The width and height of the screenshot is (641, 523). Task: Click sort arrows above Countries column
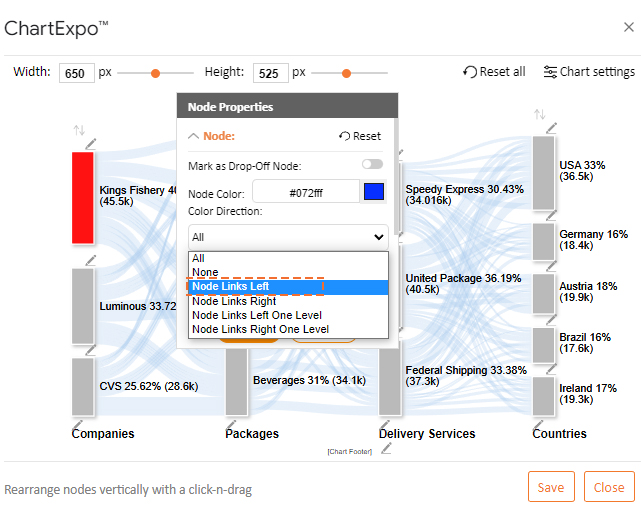pos(540,115)
